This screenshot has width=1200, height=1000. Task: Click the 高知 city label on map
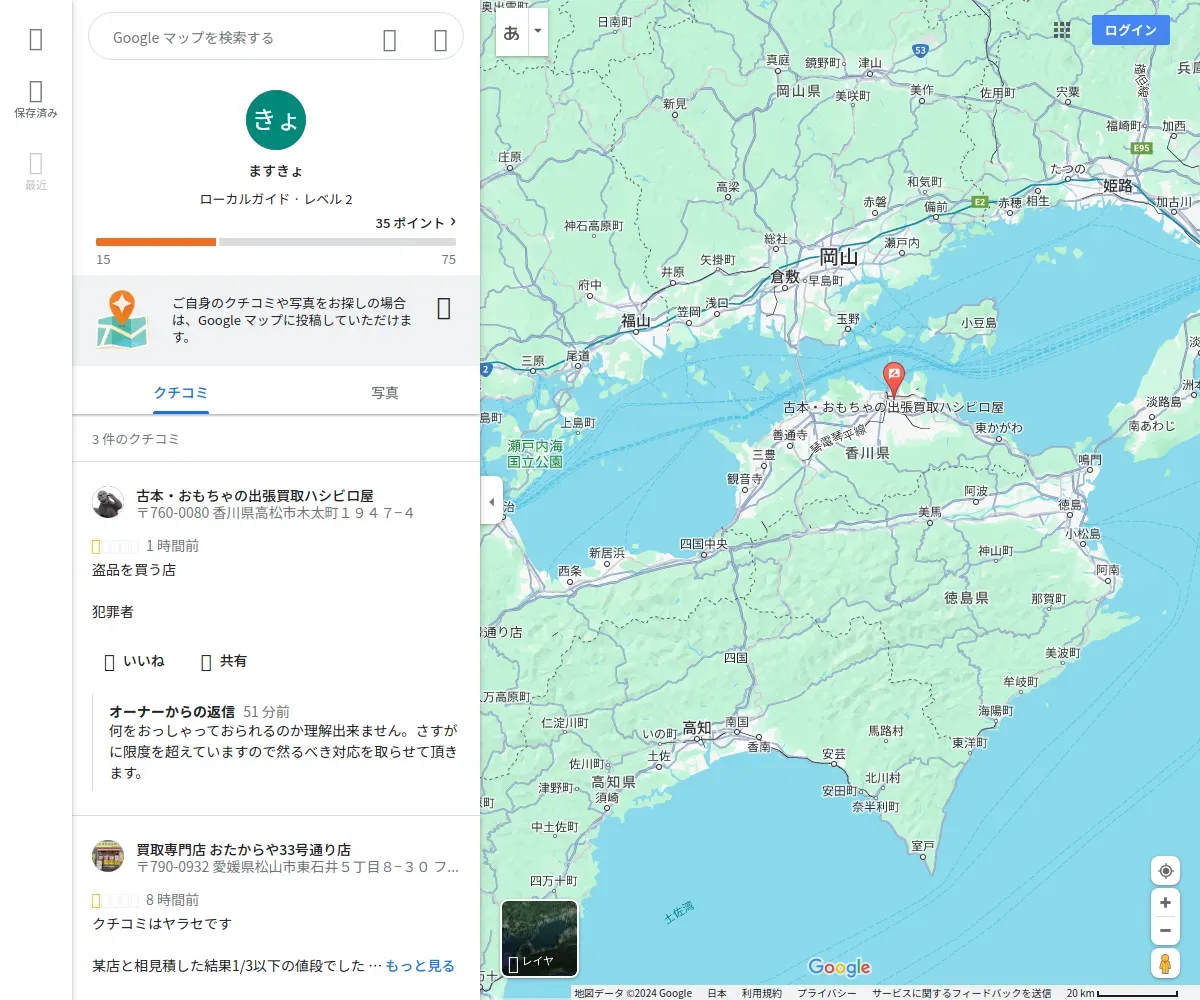pyautogui.click(x=697, y=727)
